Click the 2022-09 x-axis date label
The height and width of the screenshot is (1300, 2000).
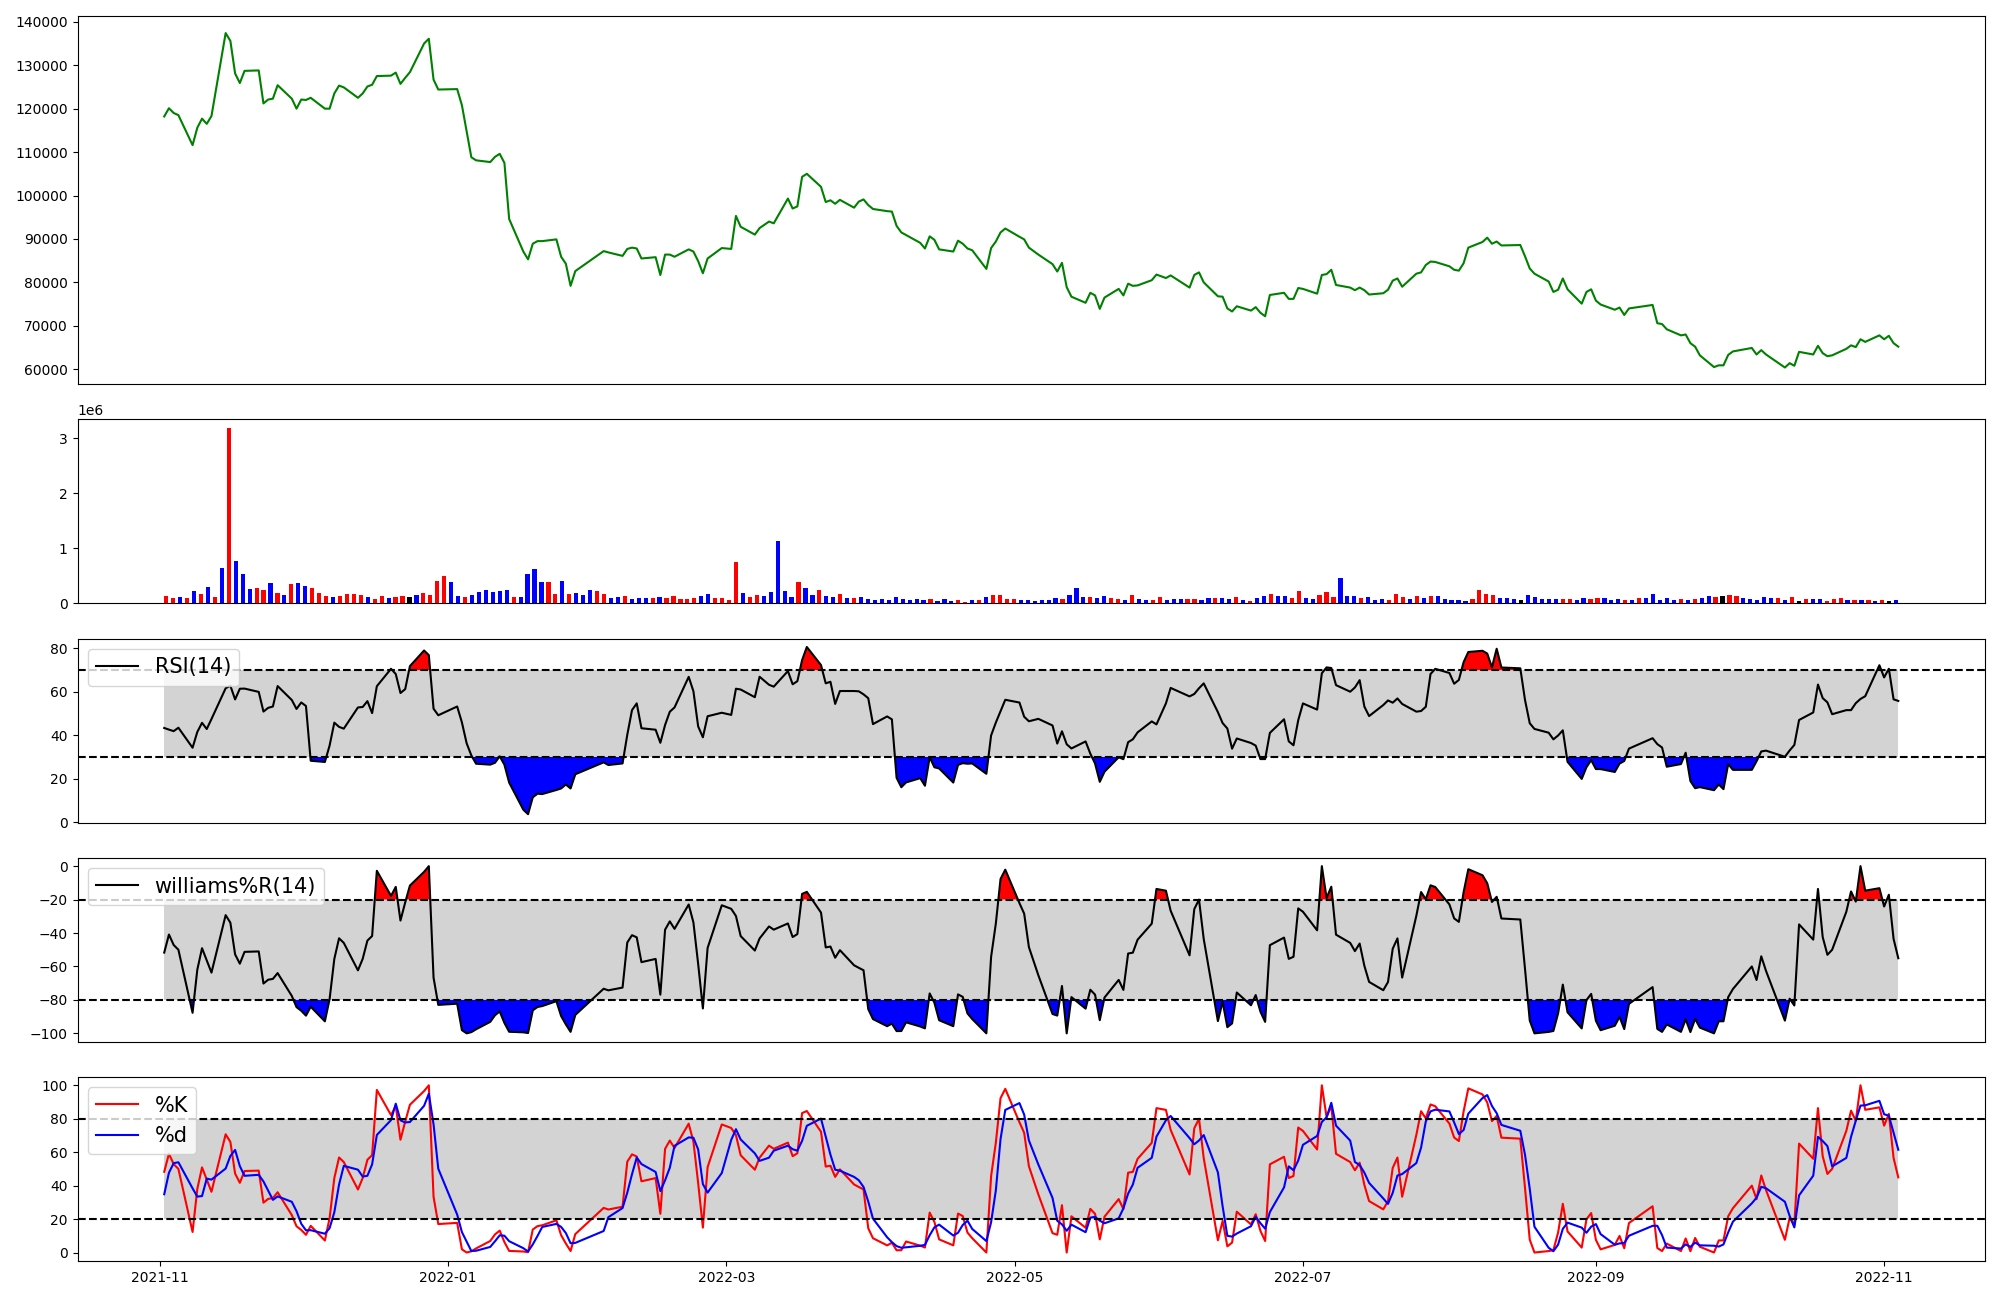point(1596,1277)
